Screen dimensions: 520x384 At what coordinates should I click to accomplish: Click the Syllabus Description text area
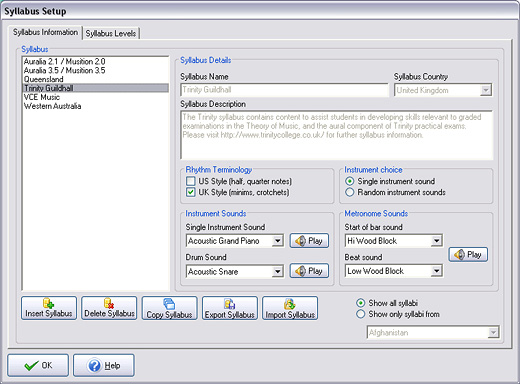[337, 135]
